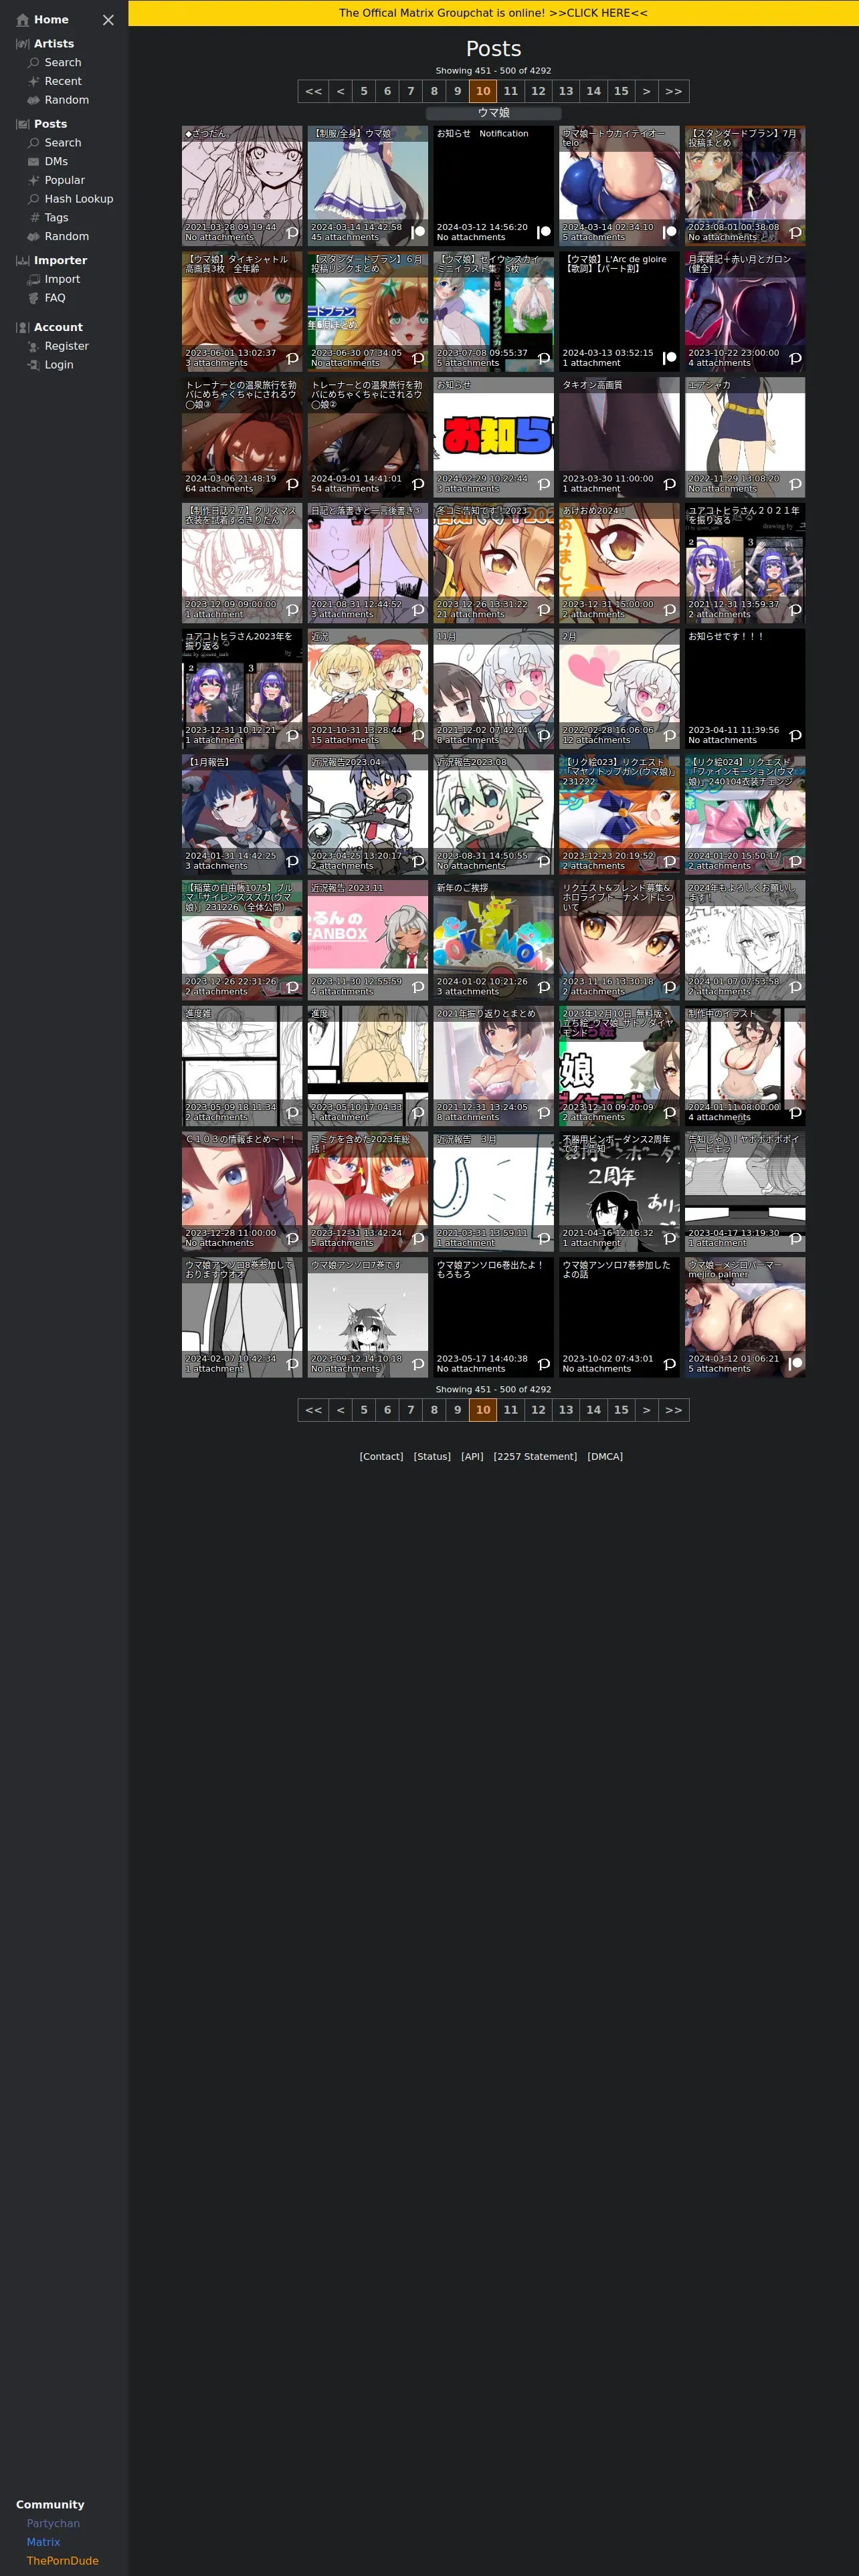859x2576 pixels.
Task: Open the お知らせ Notification post thumbnail
Action: pyautogui.click(x=493, y=186)
